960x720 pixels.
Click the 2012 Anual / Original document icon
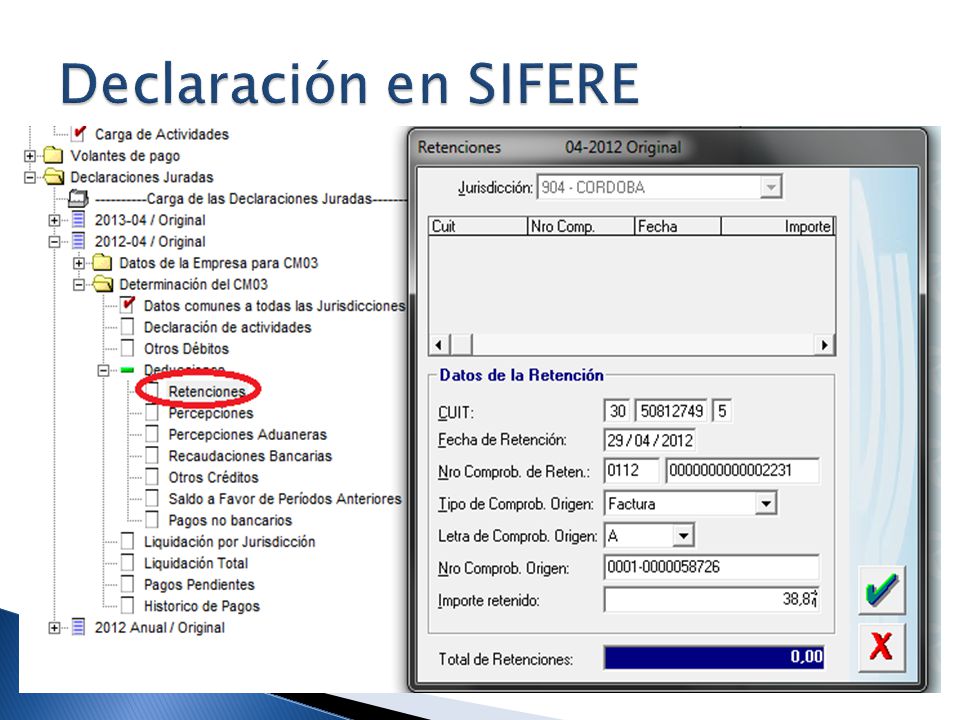point(78,627)
